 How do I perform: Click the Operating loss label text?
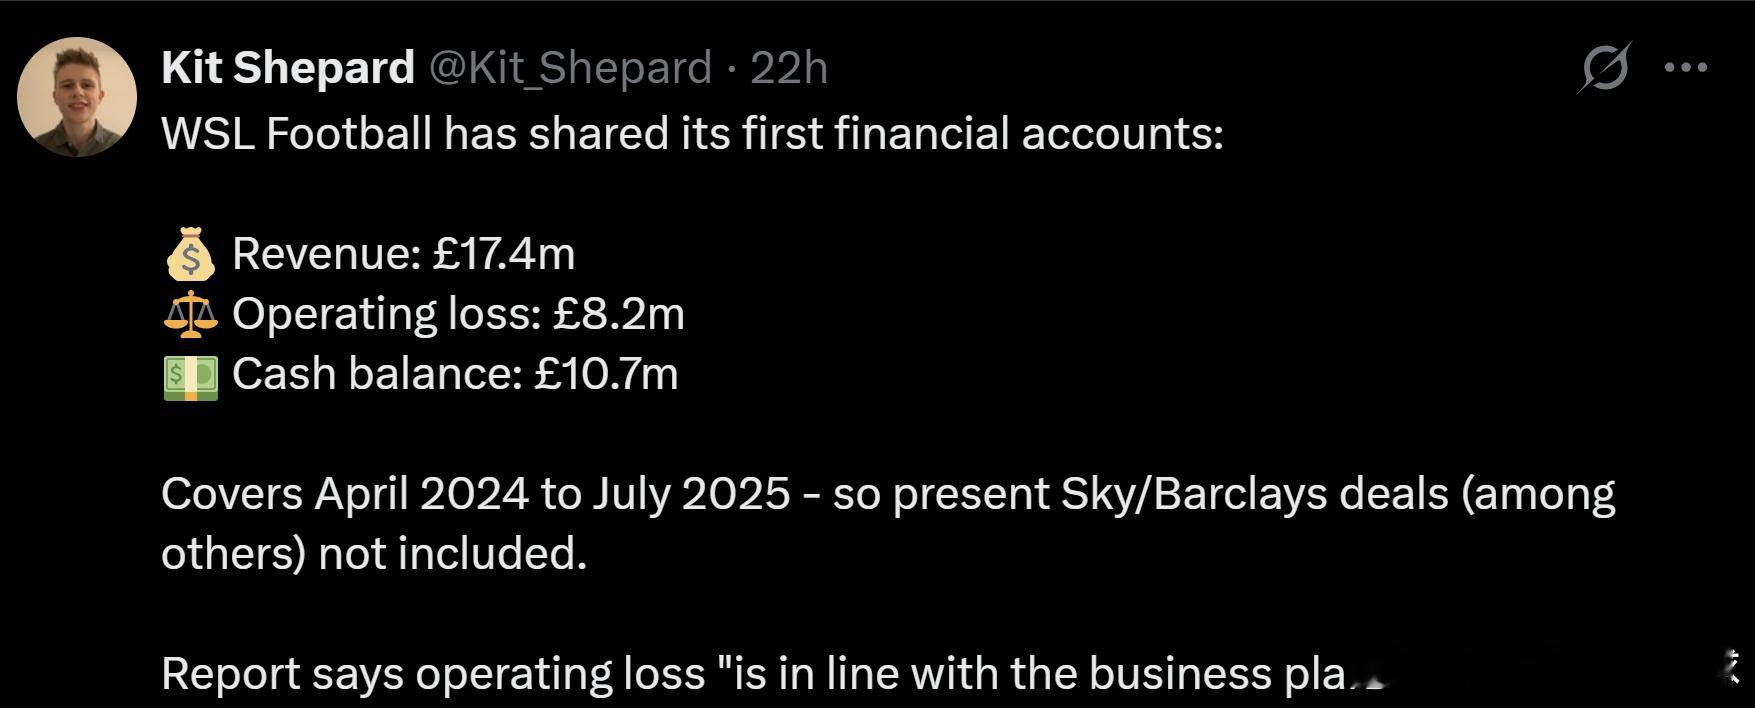point(385,314)
